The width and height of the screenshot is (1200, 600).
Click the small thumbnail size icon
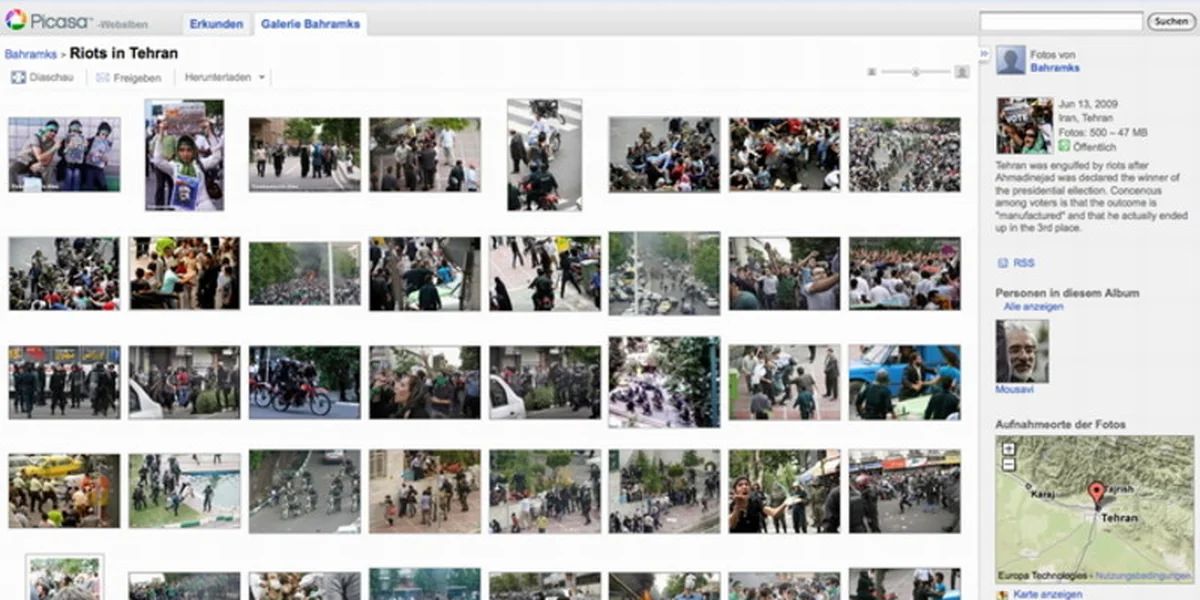pyautogui.click(x=872, y=72)
